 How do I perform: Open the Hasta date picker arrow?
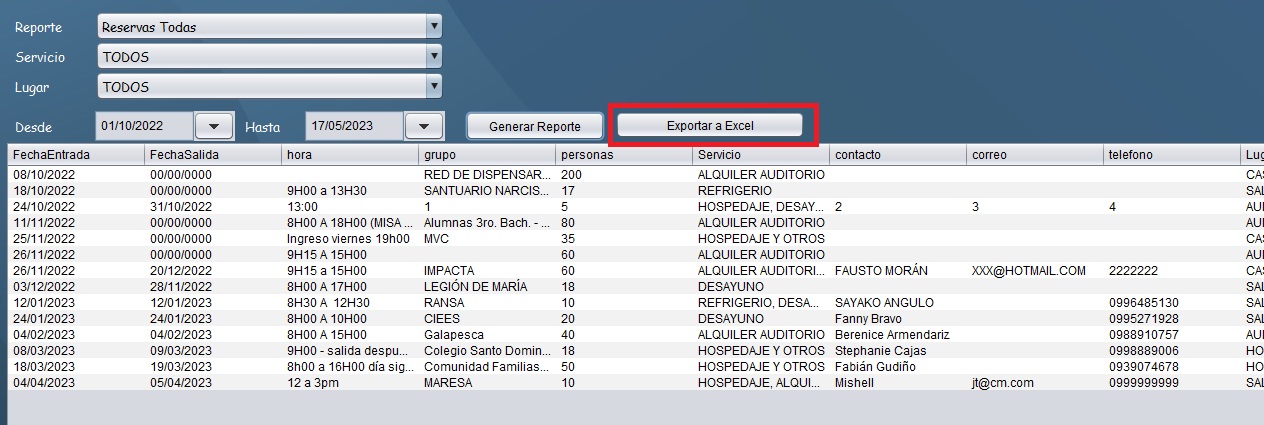click(x=423, y=126)
